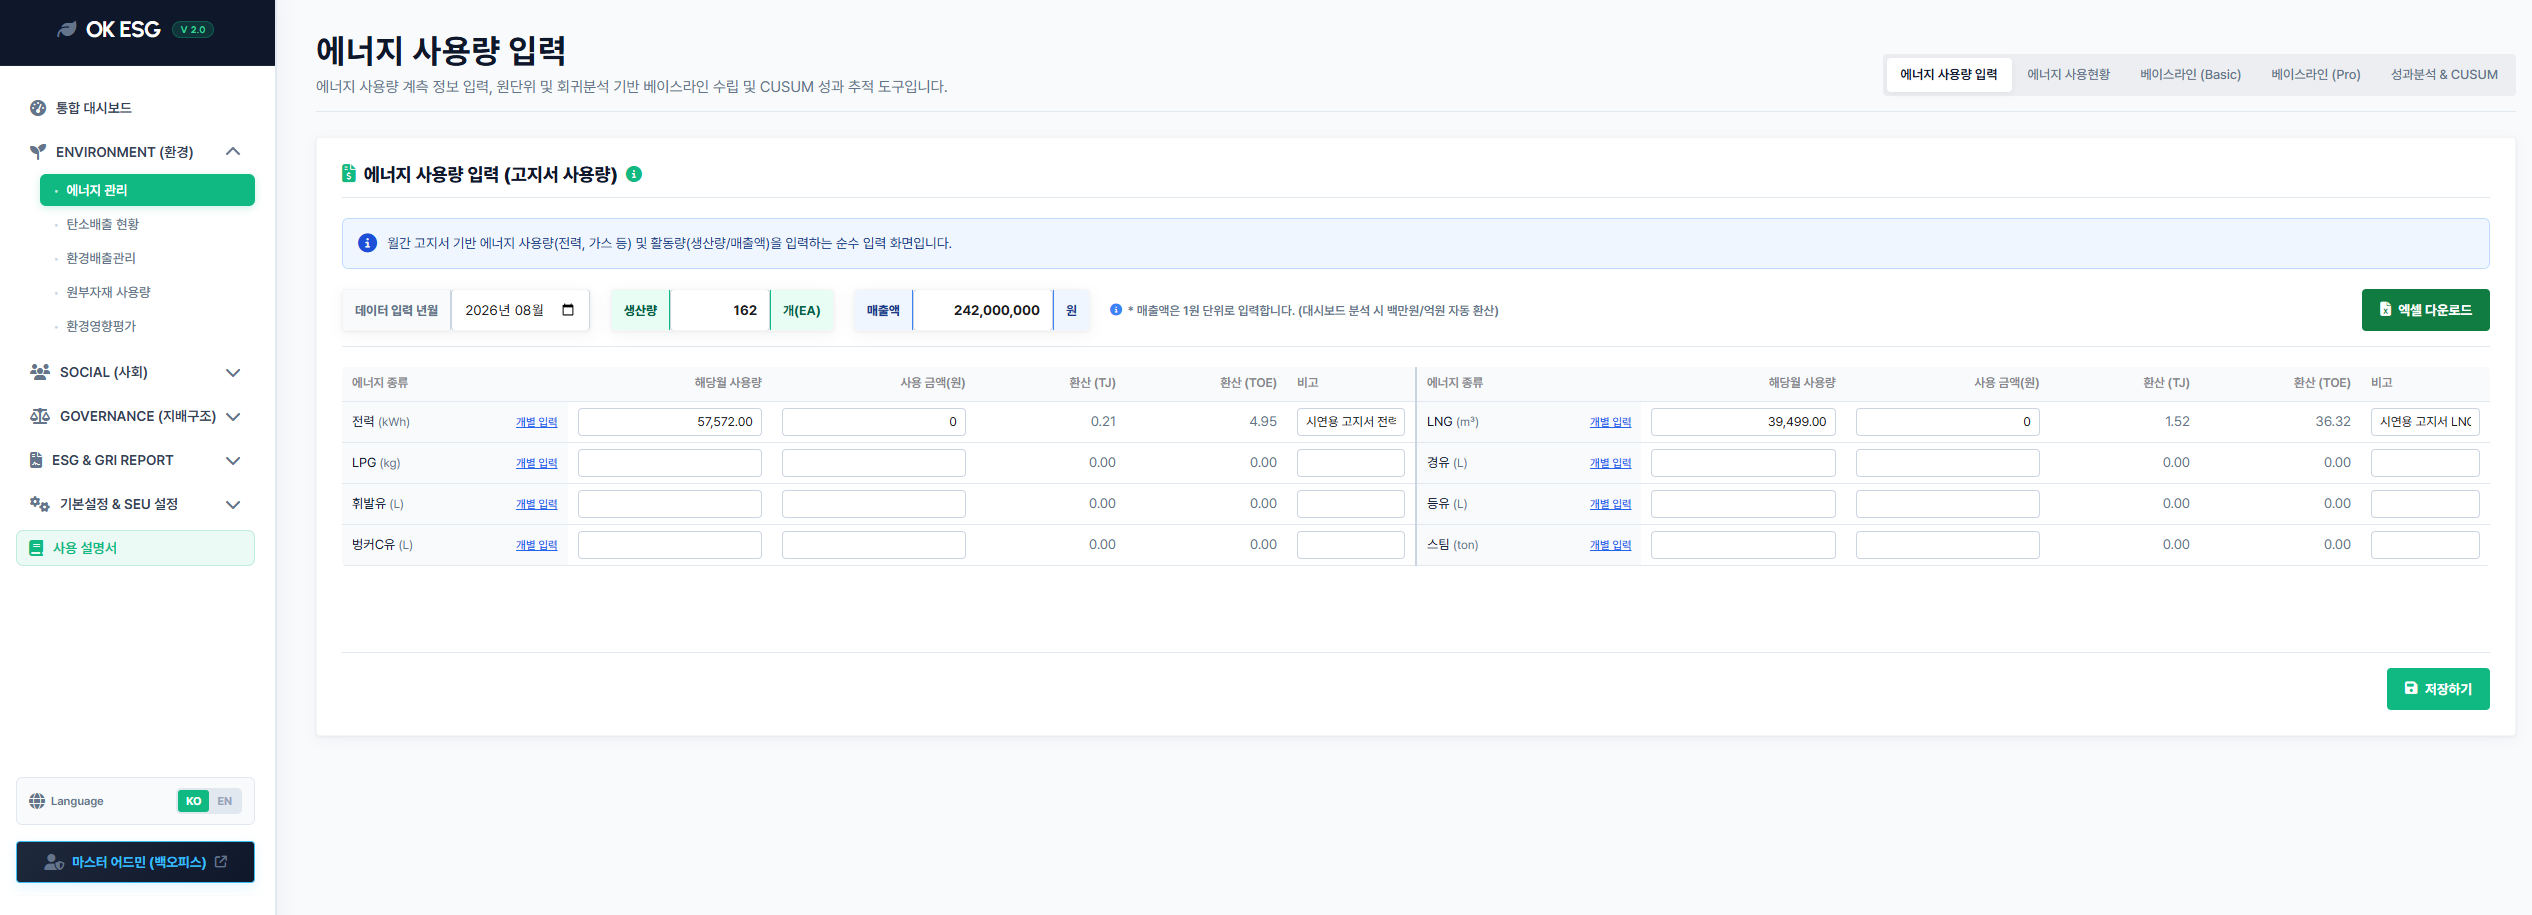This screenshot has width=2532, height=915.
Task: Open 에너지 관리 in the sidebar
Action: 147,190
